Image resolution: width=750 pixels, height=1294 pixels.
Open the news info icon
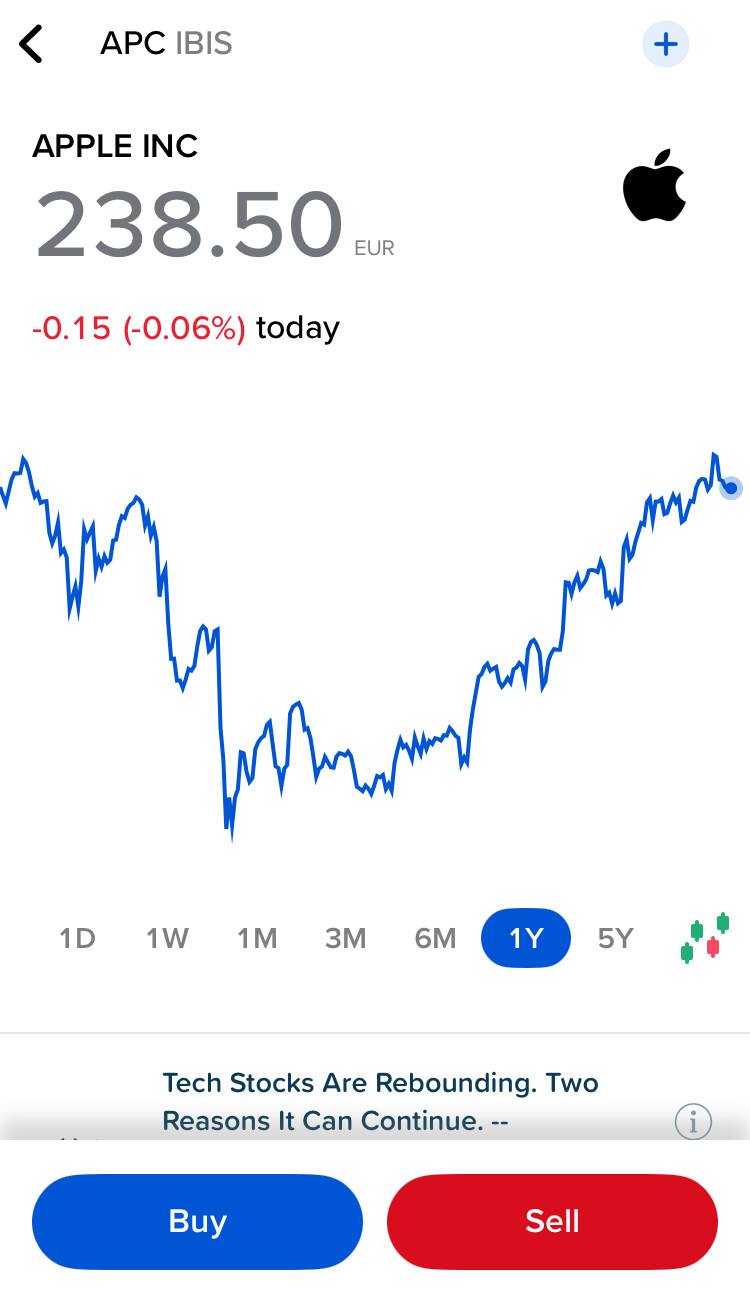tap(692, 1121)
